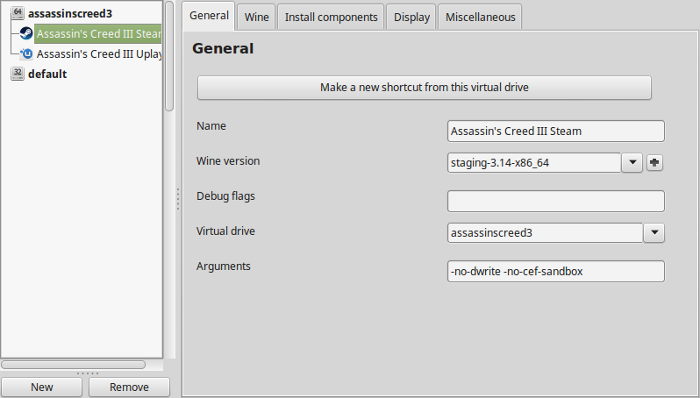This screenshot has height=398, width=700.
Task: Click the Remove button
Action: [x=129, y=387]
